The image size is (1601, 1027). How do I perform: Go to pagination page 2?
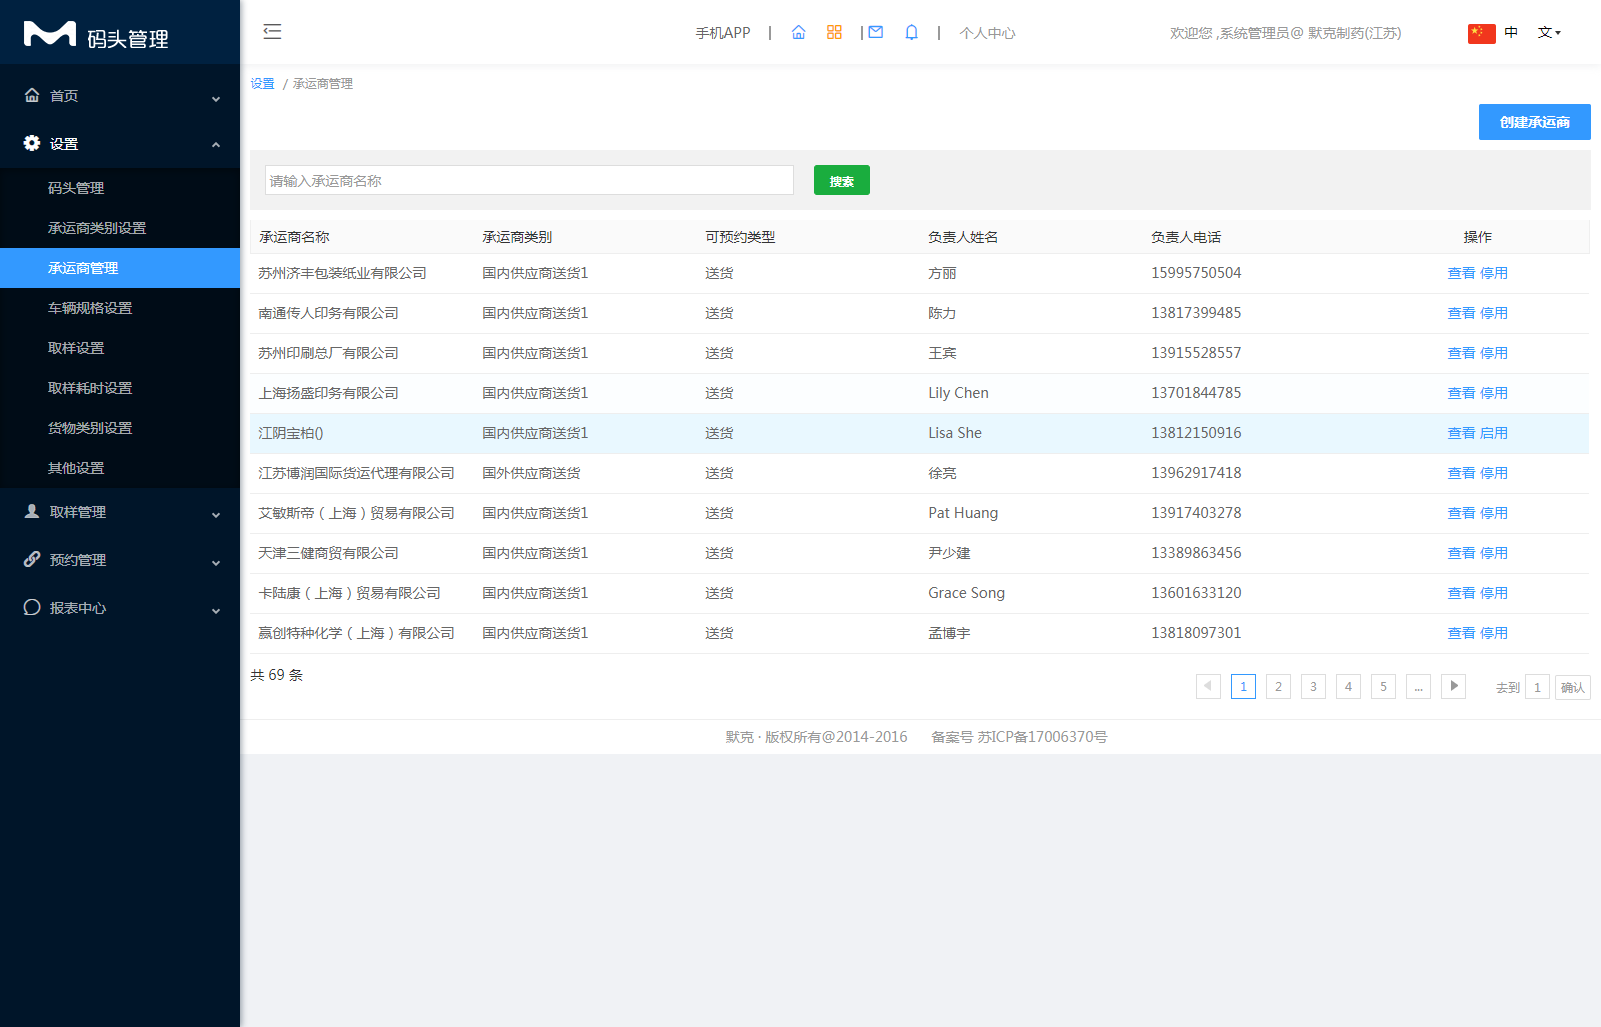1278,686
